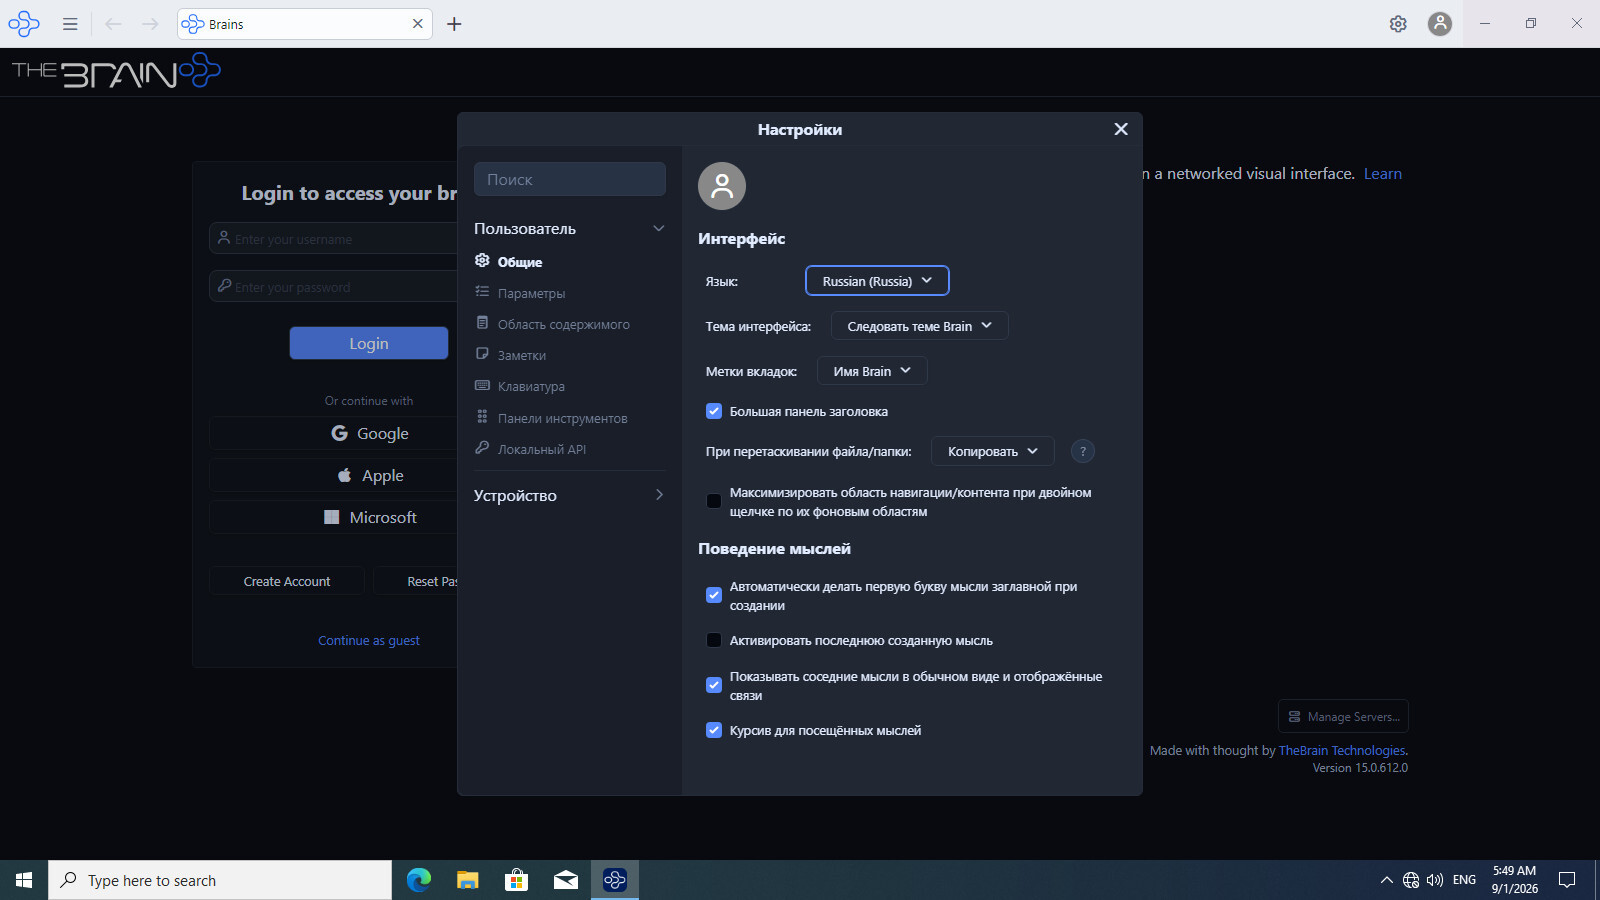1600x900 pixels.
Task: Open Следовать теме Brain theme dropdown
Action: (919, 326)
